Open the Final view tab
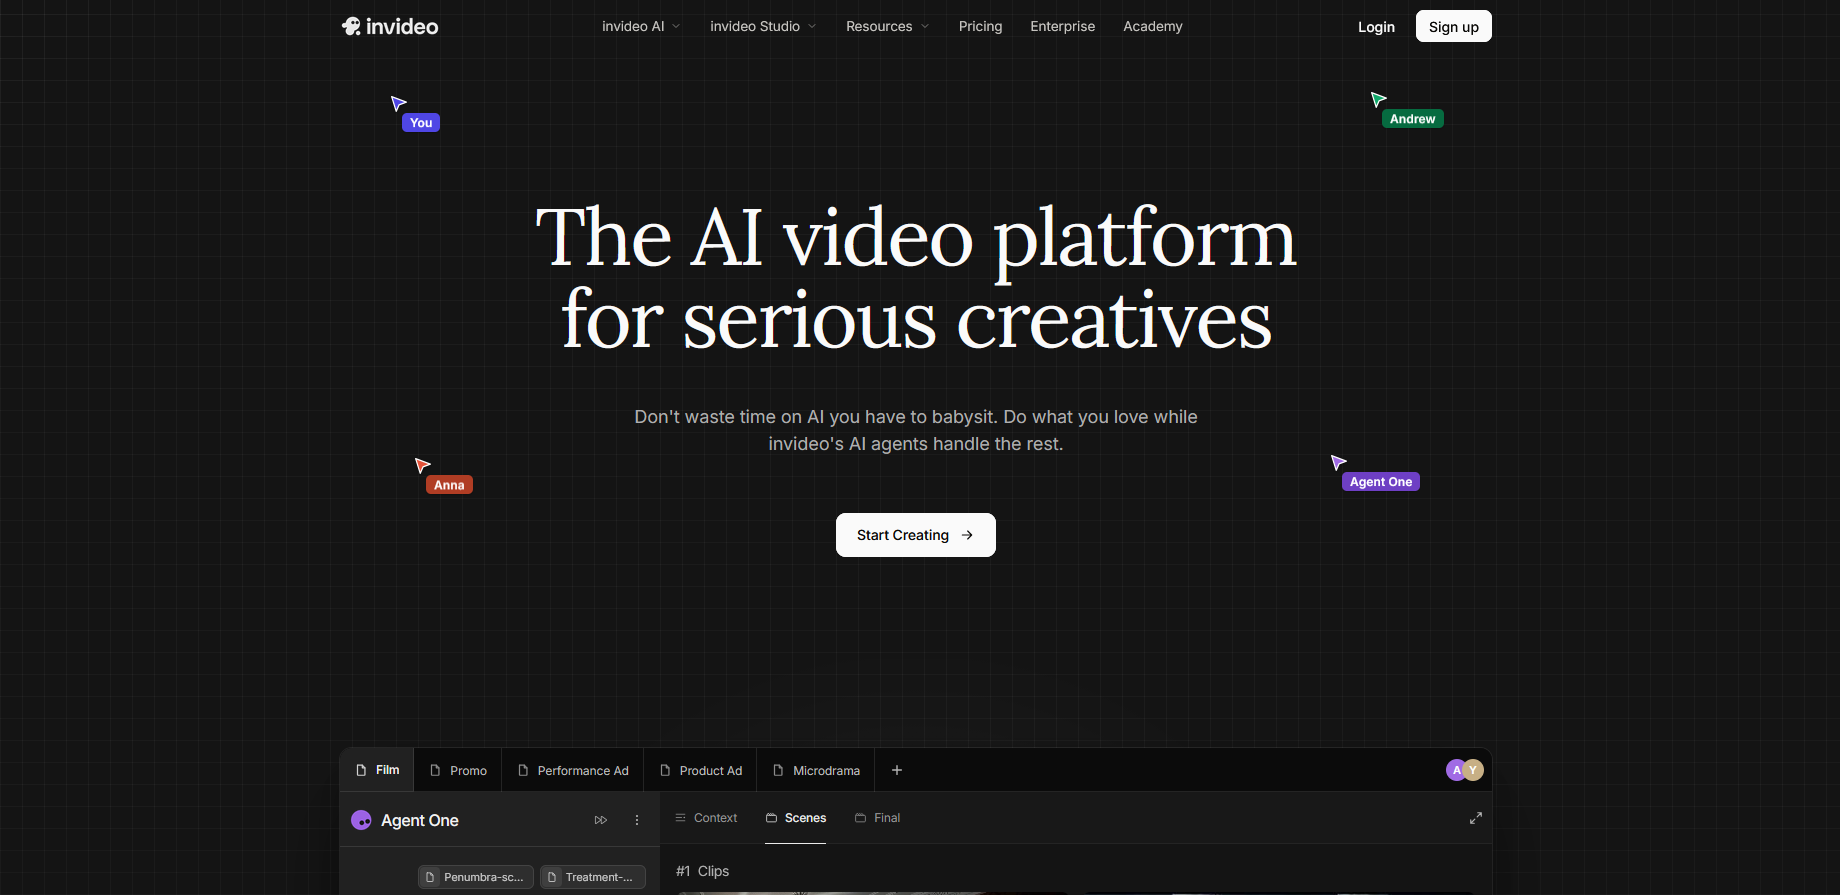This screenshot has height=895, width=1840. [877, 818]
